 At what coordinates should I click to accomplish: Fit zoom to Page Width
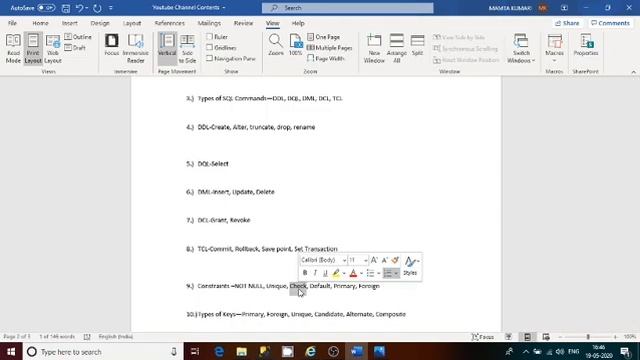326,58
